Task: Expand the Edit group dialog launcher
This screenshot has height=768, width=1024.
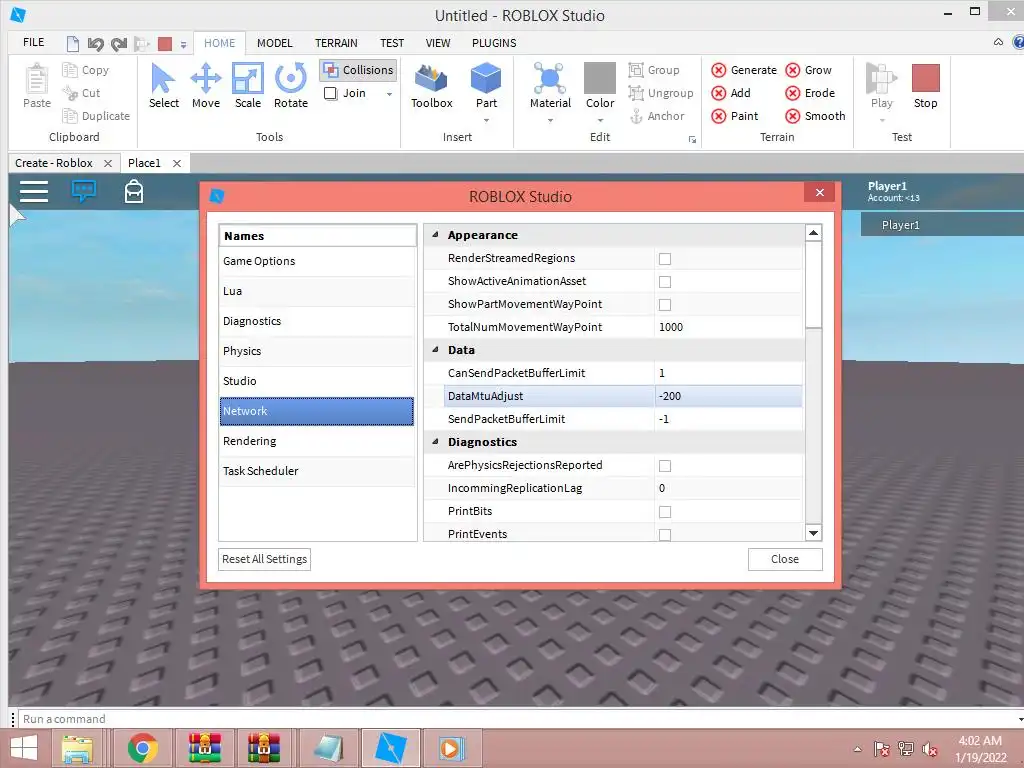Action: click(x=692, y=139)
